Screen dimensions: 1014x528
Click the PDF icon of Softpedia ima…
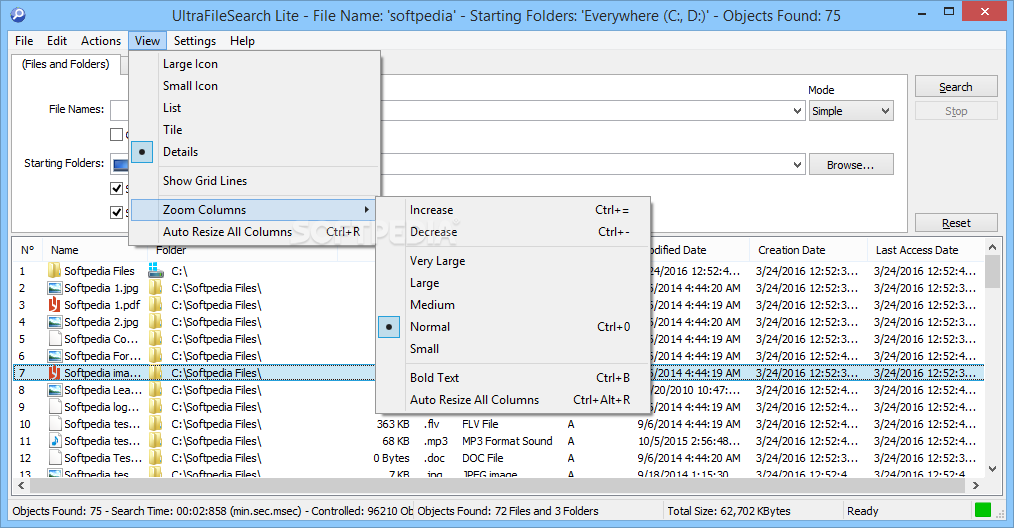(54, 373)
